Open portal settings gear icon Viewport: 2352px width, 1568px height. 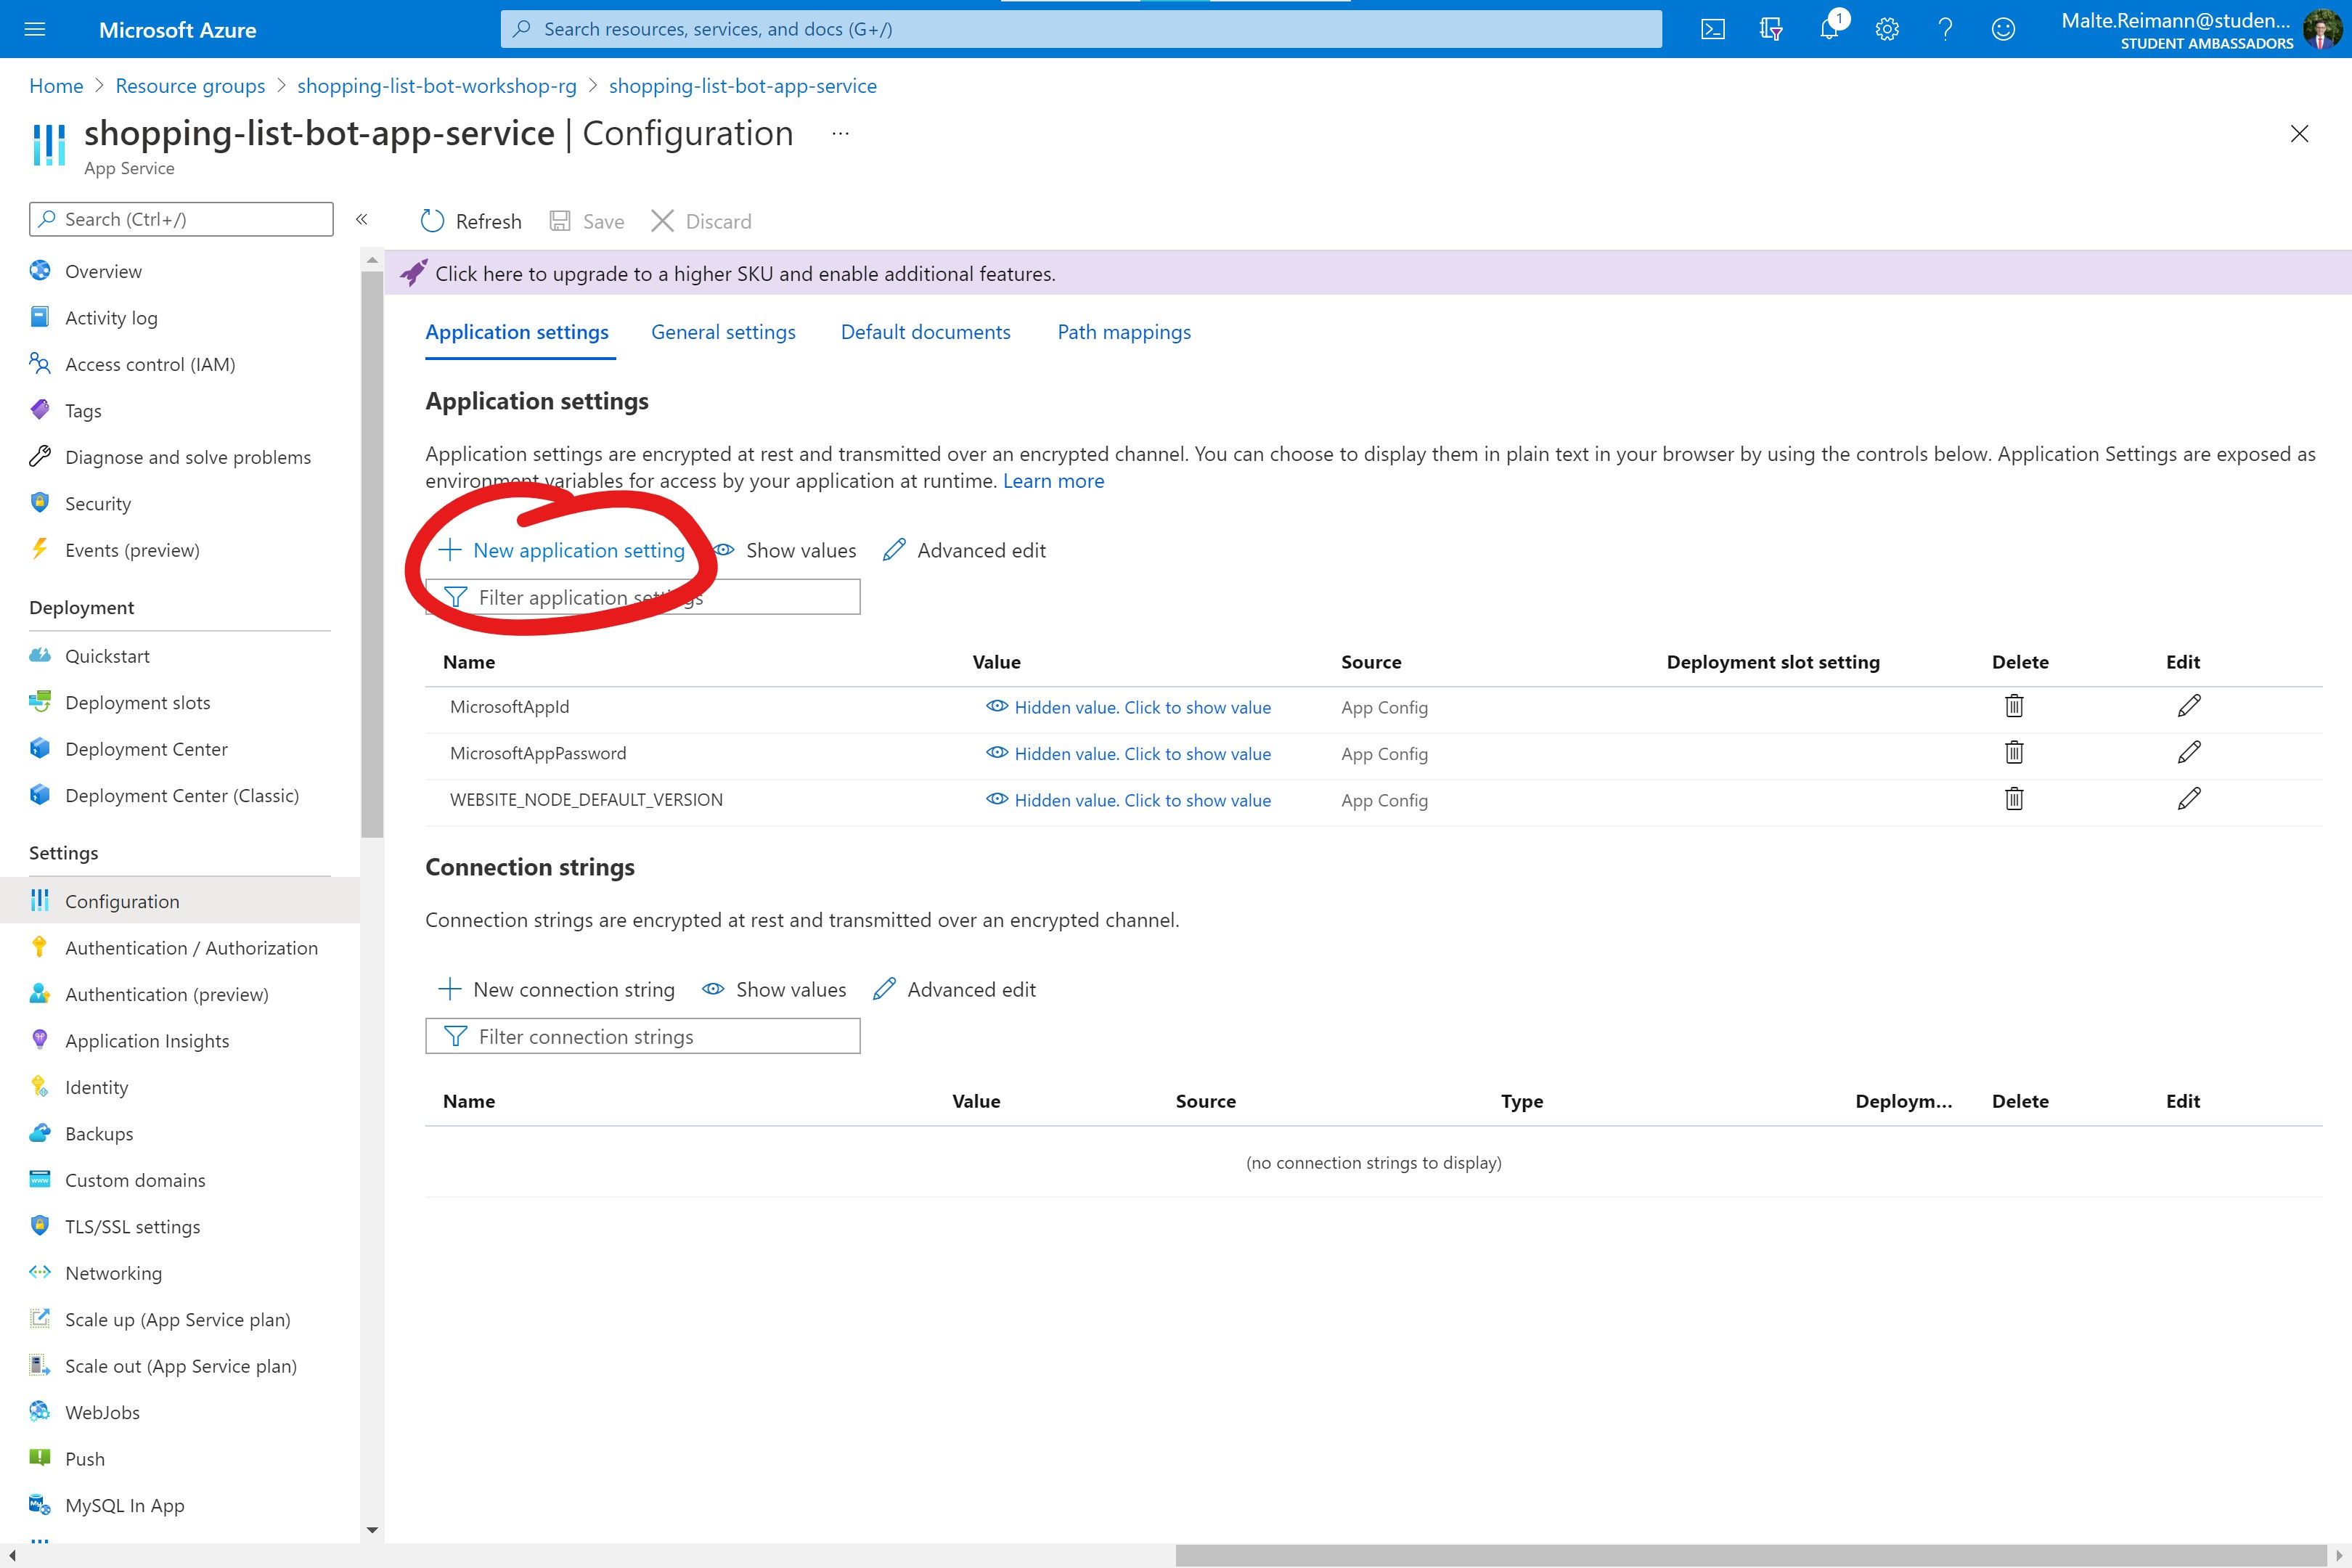coord(1887,29)
